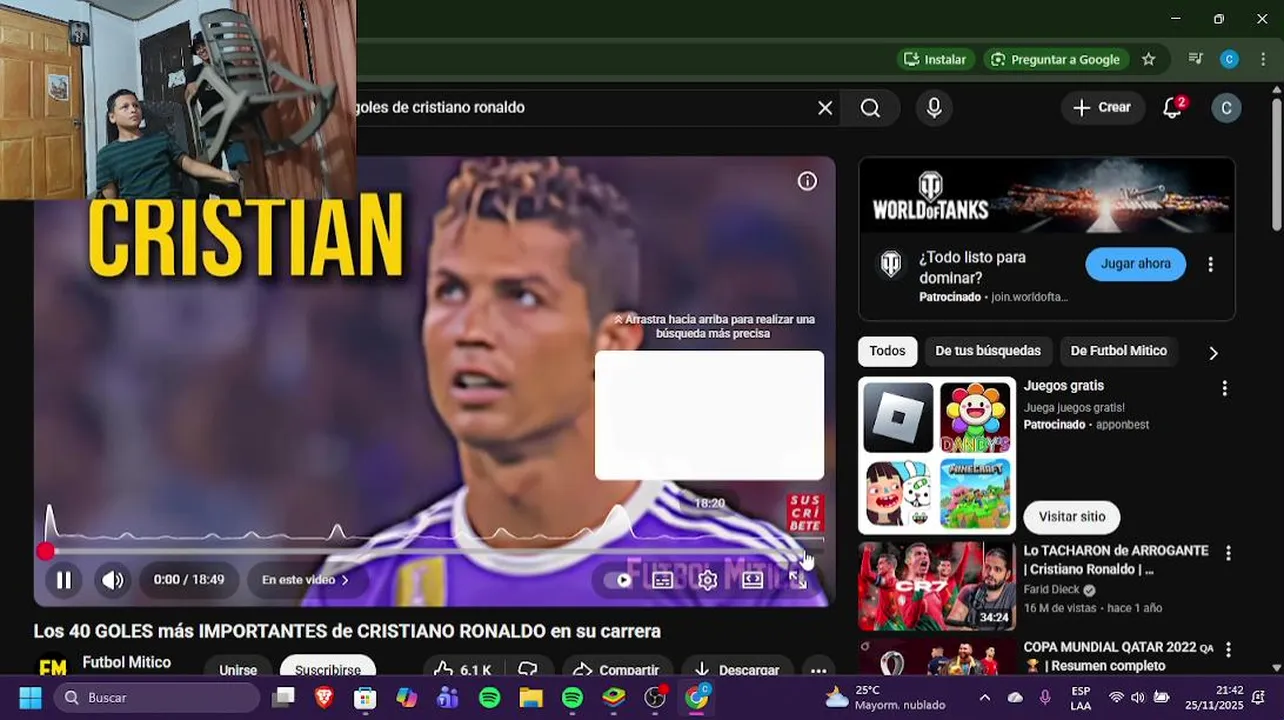Screen dimensions: 1284x720
Task: Open the player settings gear
Action: click(707, 580)
